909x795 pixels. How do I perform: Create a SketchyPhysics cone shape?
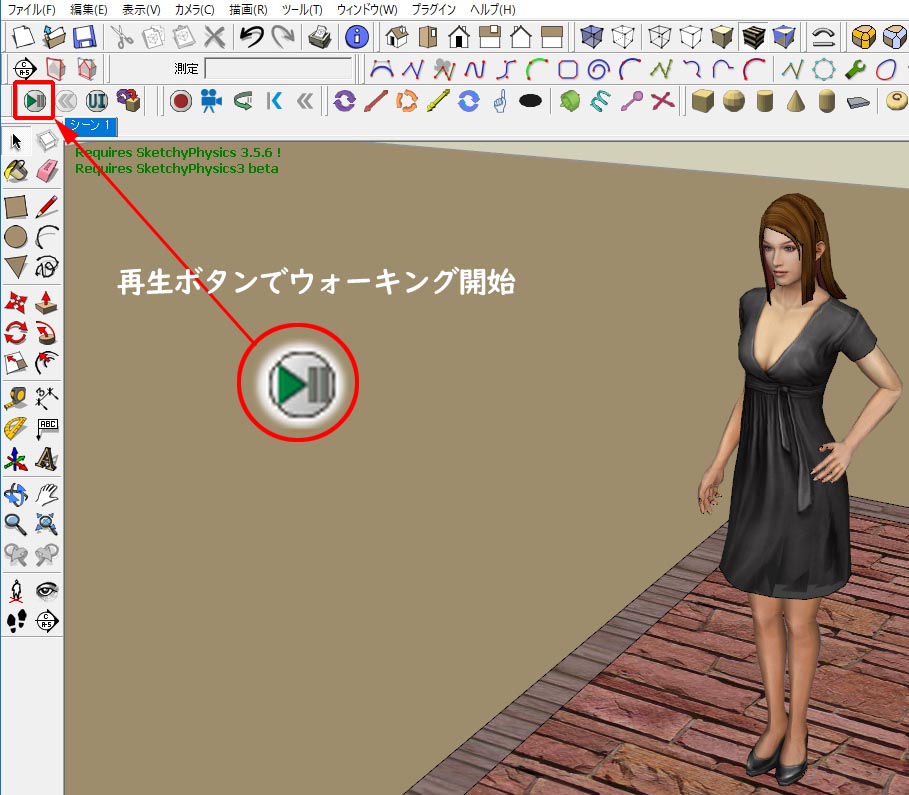pos(796,101)
